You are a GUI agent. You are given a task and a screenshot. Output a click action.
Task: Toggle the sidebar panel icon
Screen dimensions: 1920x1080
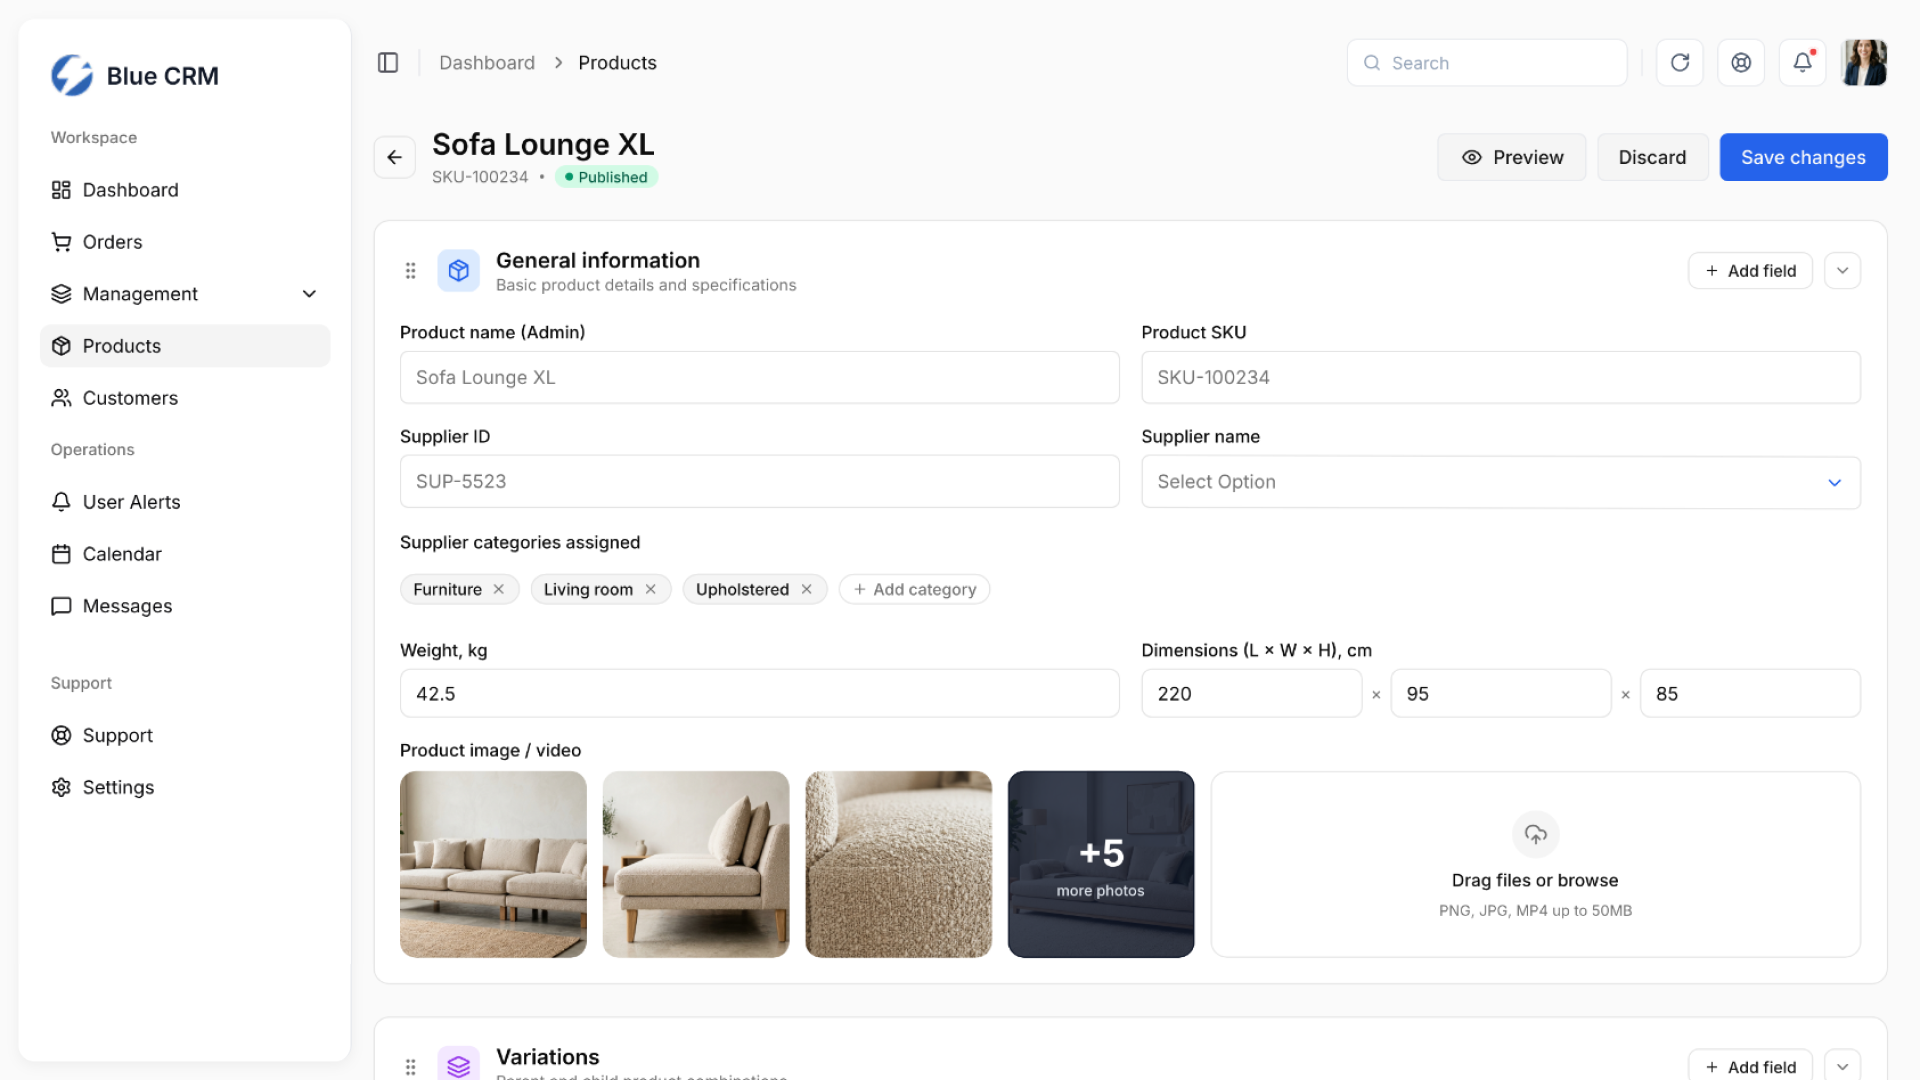388,63
